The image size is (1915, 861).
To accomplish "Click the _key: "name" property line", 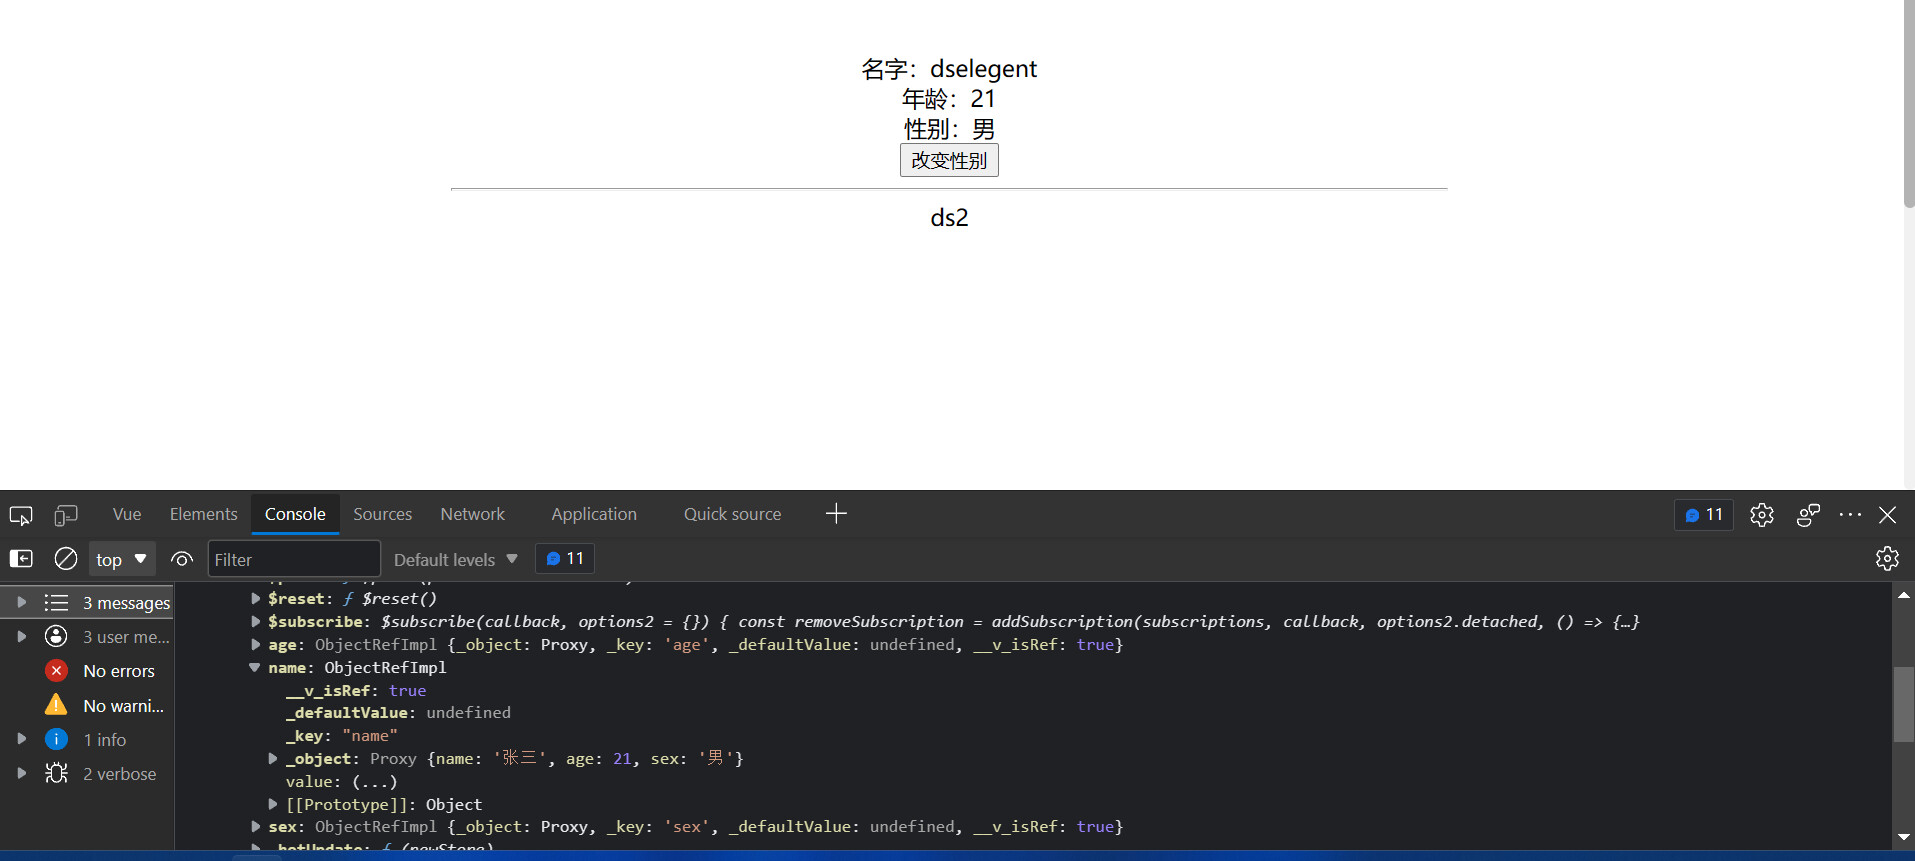I will tap(341, 735).
